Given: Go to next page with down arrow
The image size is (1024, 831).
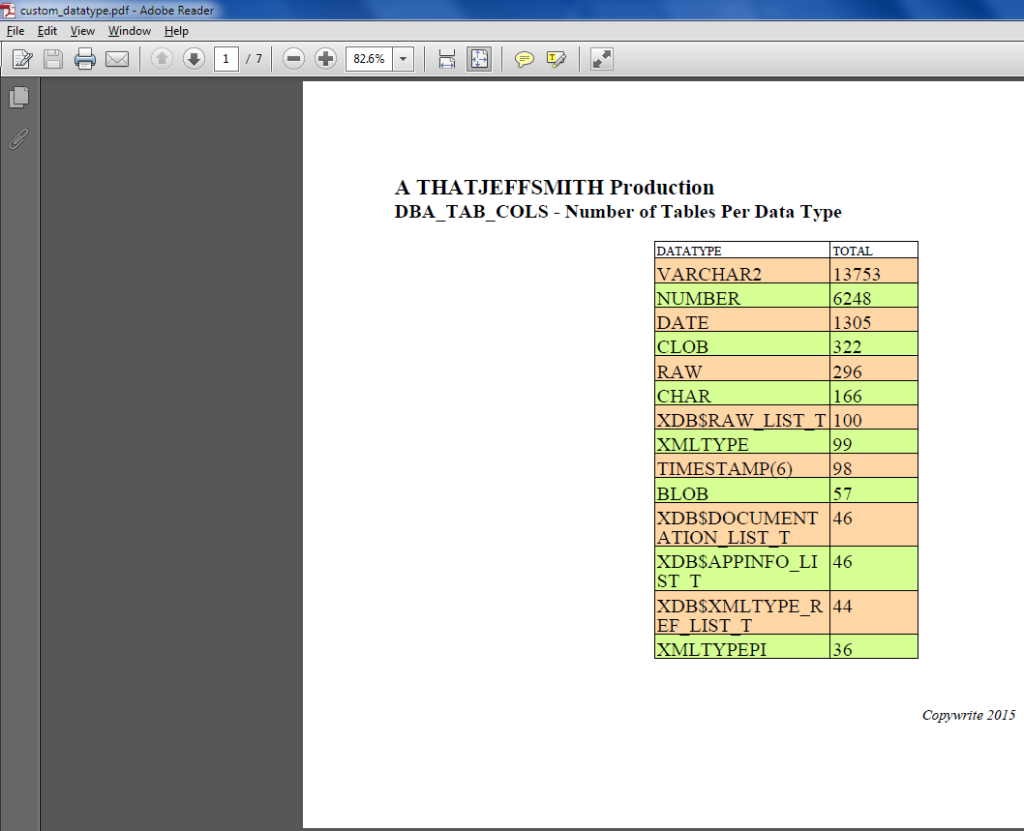Looking at the screenshot, I should [193, 58].
